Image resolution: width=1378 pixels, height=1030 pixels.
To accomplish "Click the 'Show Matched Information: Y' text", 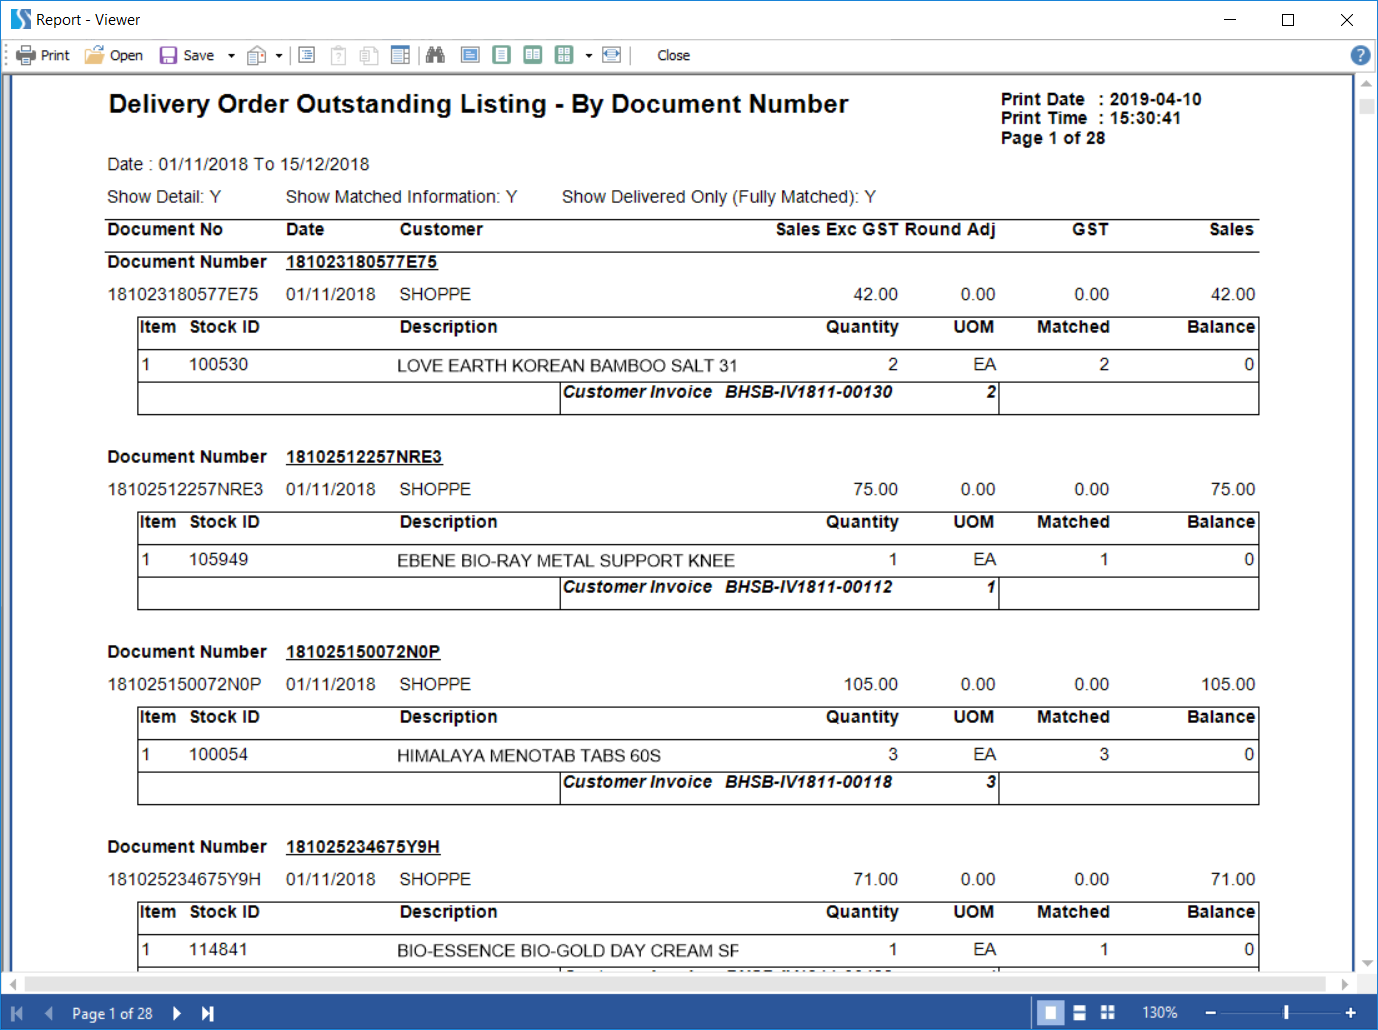I will (402, 197).
